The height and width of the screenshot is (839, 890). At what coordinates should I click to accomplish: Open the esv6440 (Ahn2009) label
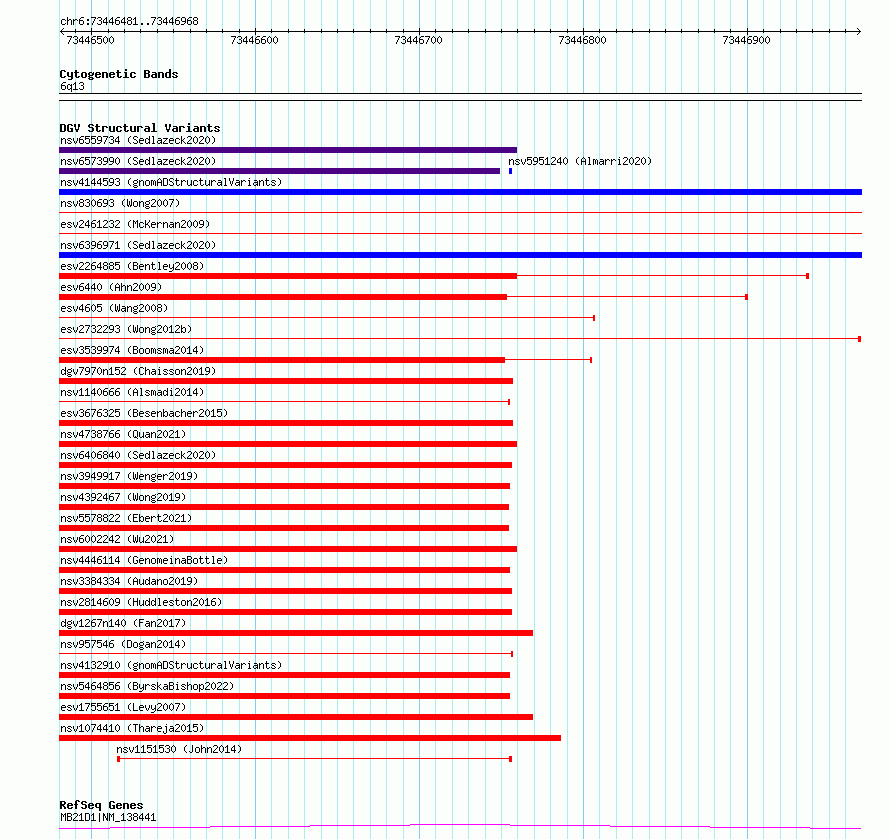coord(111,287)
